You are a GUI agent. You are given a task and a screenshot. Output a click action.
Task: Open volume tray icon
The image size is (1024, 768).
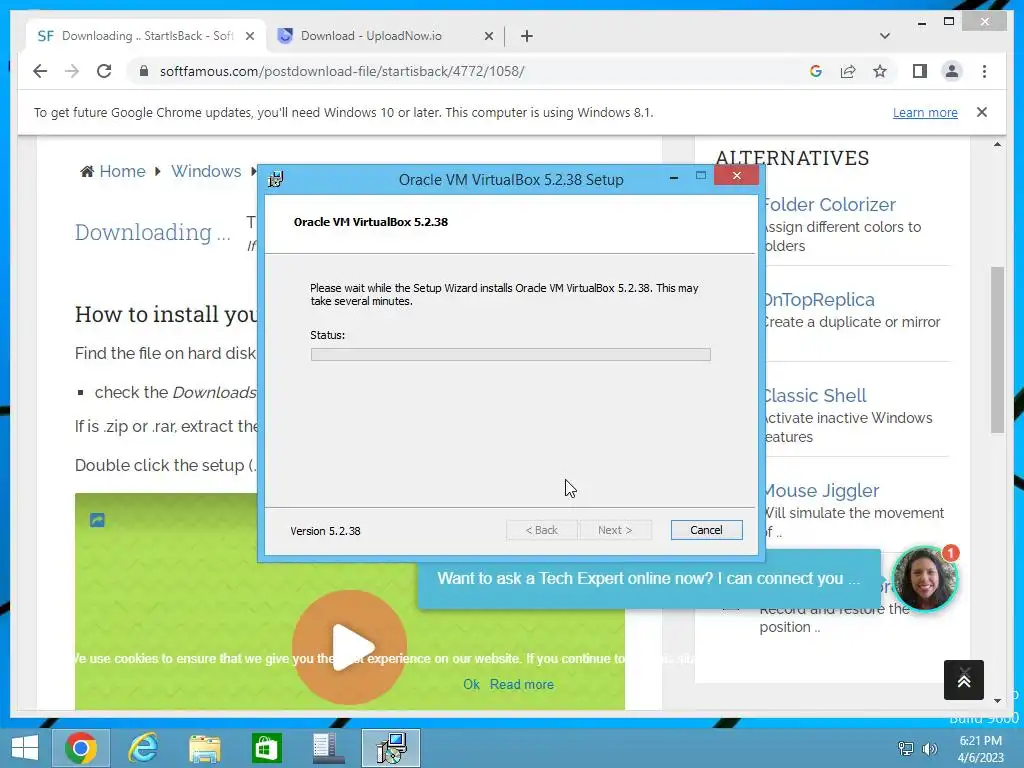coord(929,748)
